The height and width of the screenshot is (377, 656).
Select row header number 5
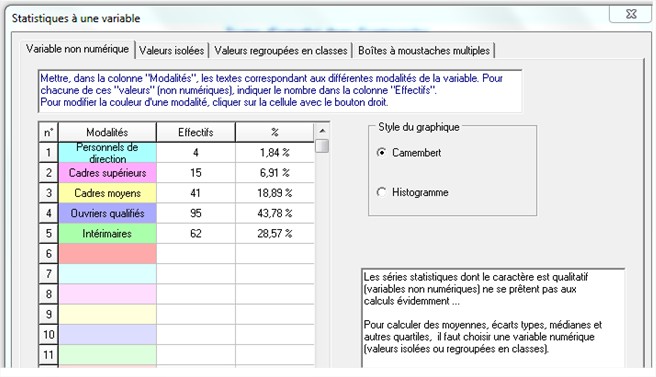coord(49,233)
